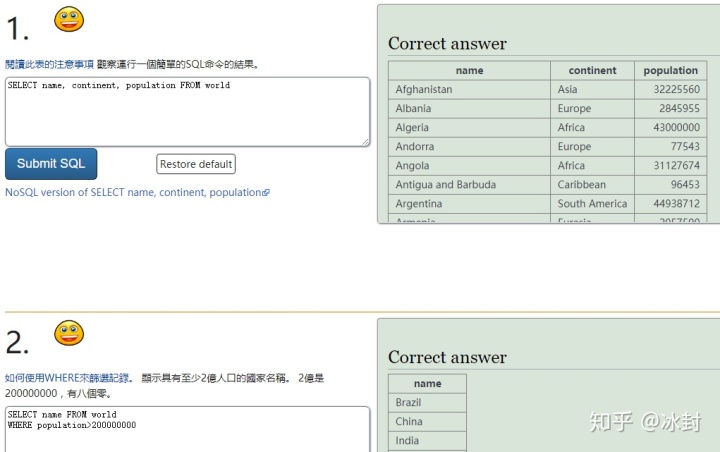
Task: Click the South America continent cell
Action: [592, 204]
